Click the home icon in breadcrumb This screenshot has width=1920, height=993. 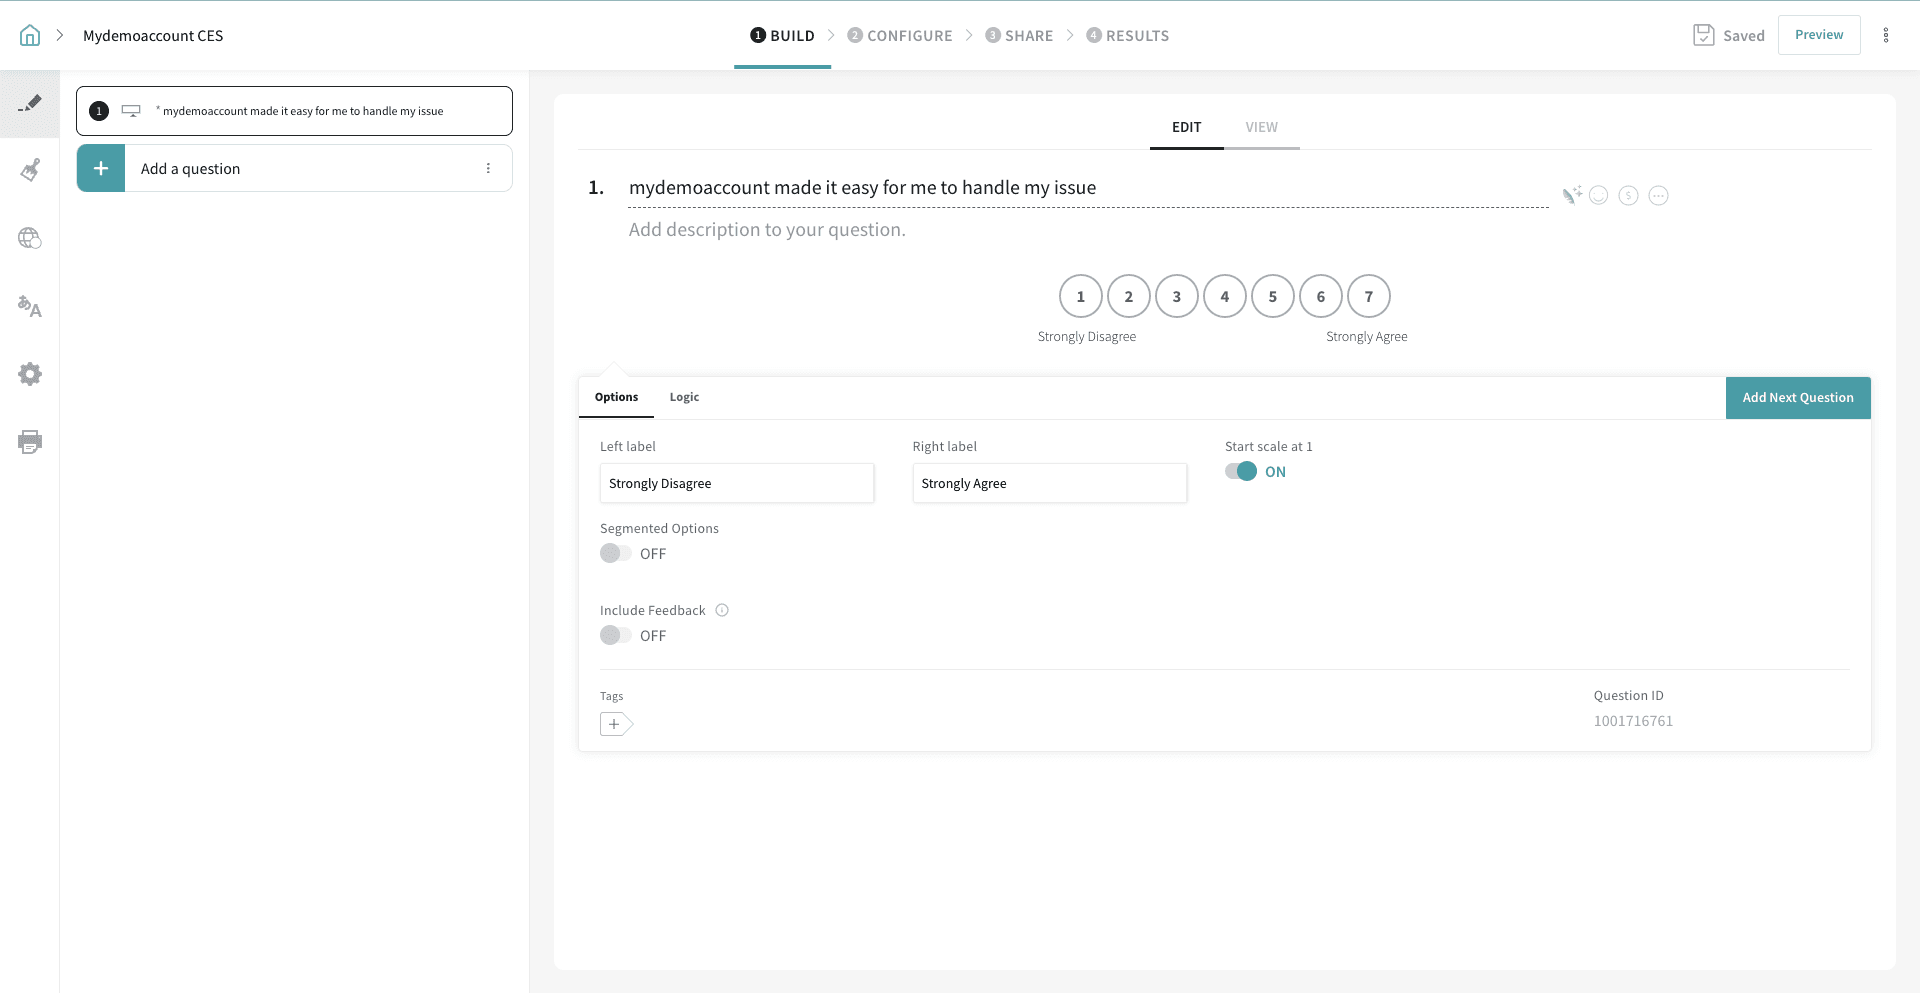[x=30, y=36]
